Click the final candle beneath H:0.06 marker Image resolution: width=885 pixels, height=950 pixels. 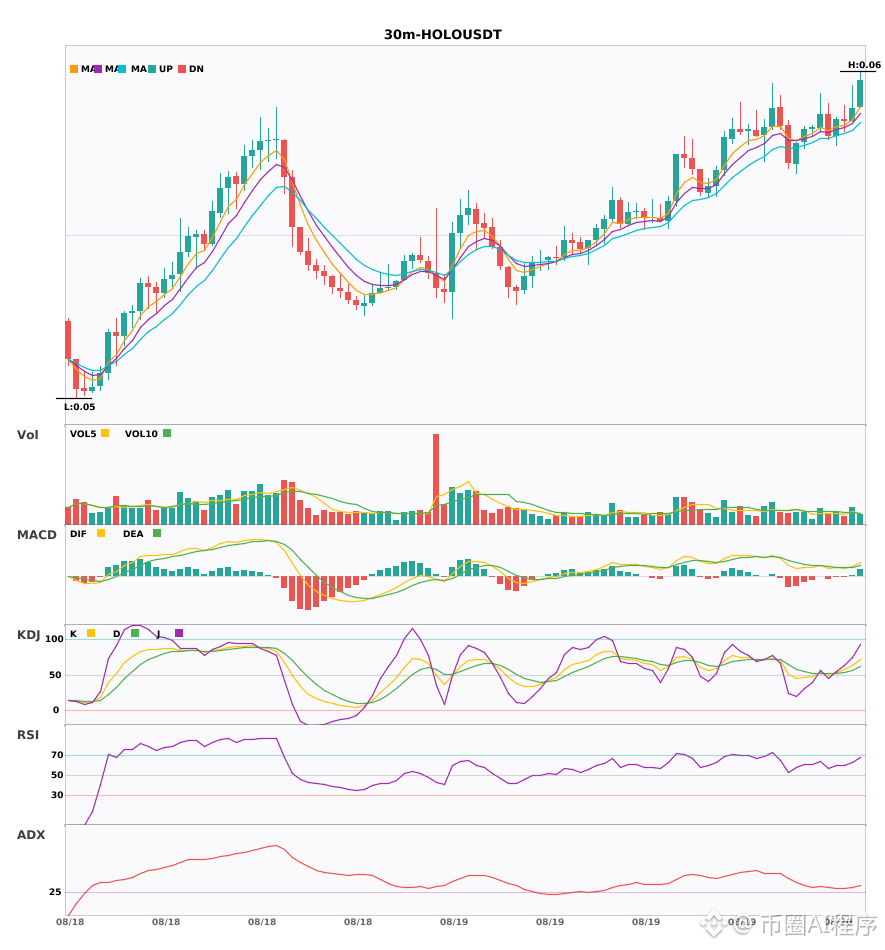click(x=860, y=91)
